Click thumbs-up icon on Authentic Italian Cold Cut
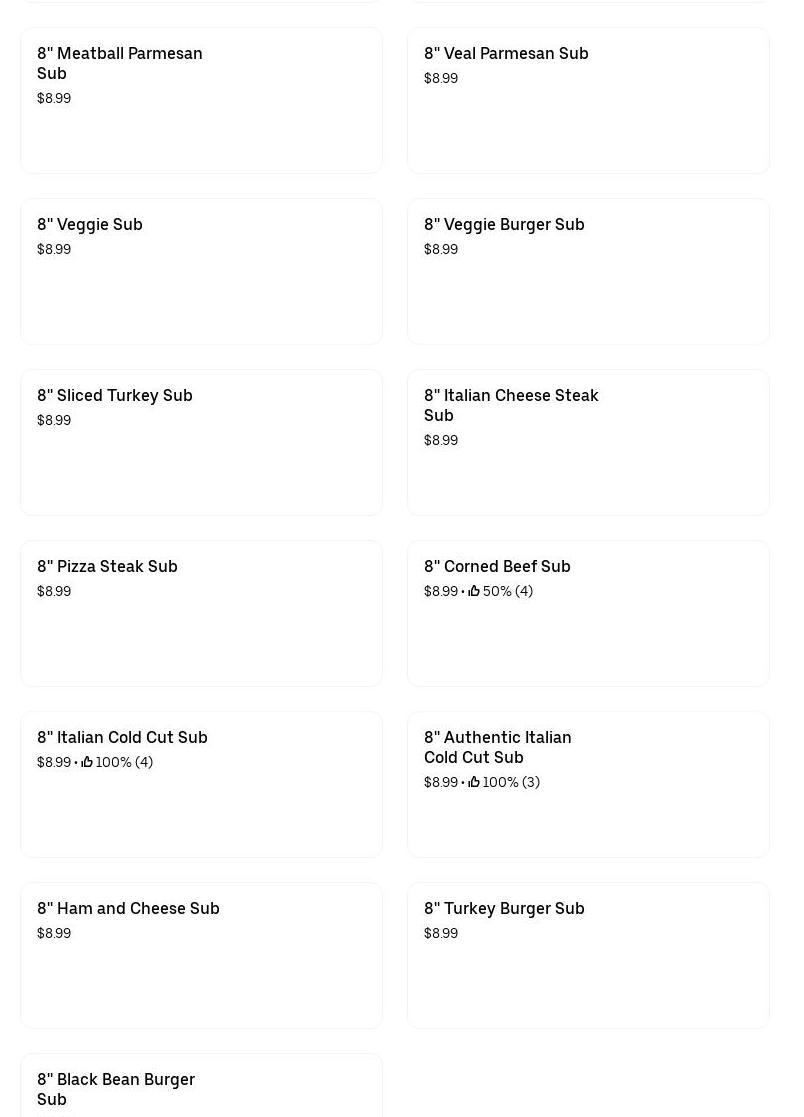The image size is (804, 1117). 474,782
